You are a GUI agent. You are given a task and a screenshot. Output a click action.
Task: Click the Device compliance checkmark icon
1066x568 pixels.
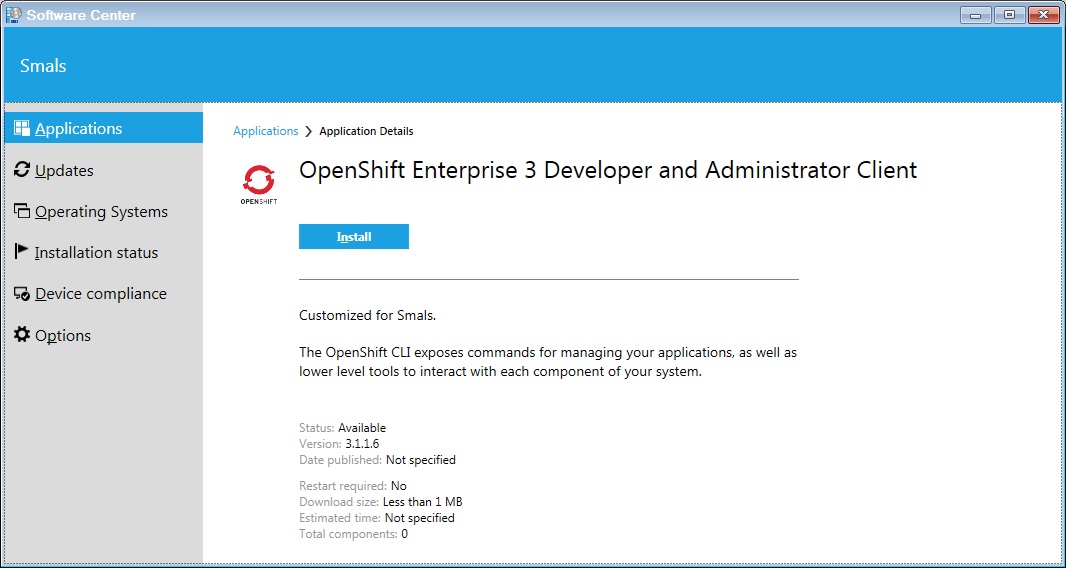click(22, 294)
